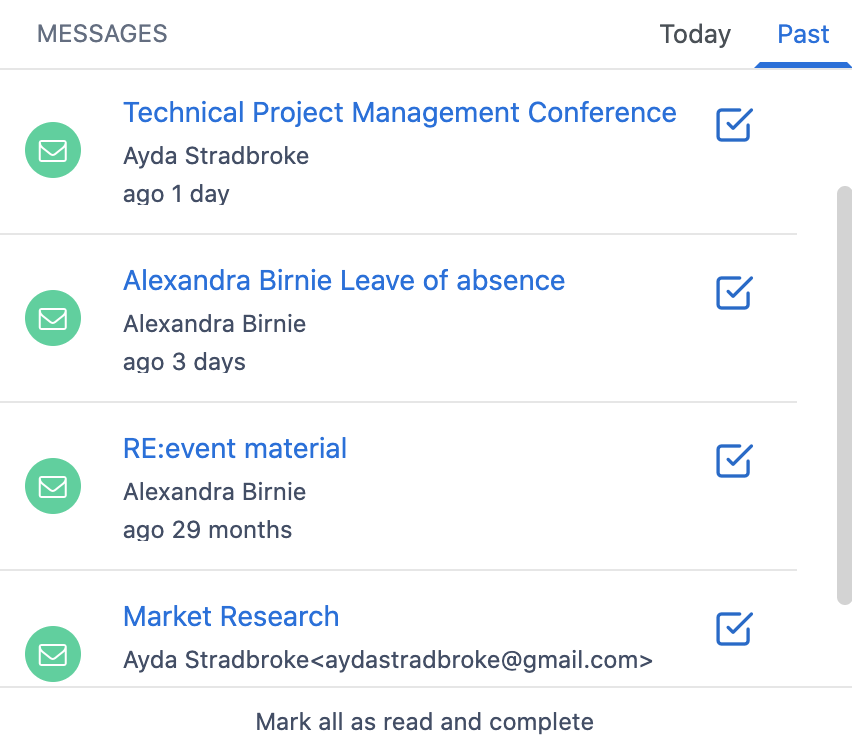Mark the Market Research message complete
852x750 pixels.
click(x=734, y=629)
